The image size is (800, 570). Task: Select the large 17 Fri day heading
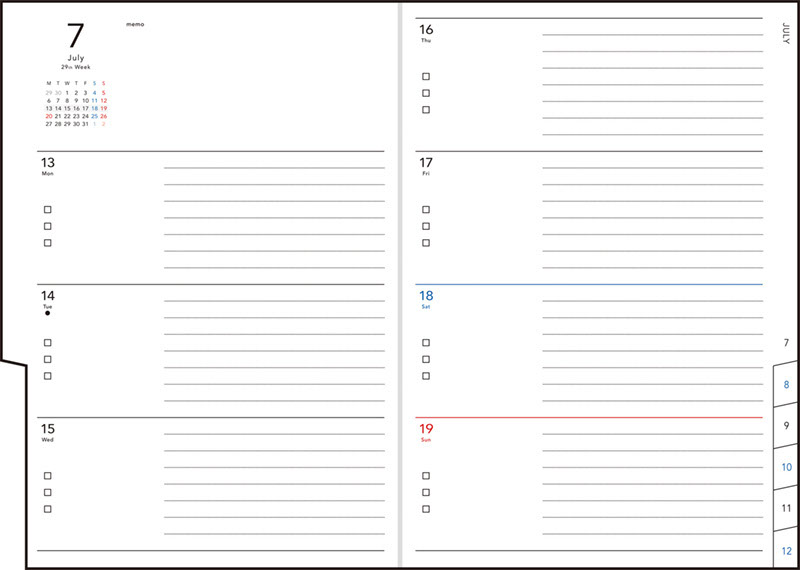click(426, 163)
